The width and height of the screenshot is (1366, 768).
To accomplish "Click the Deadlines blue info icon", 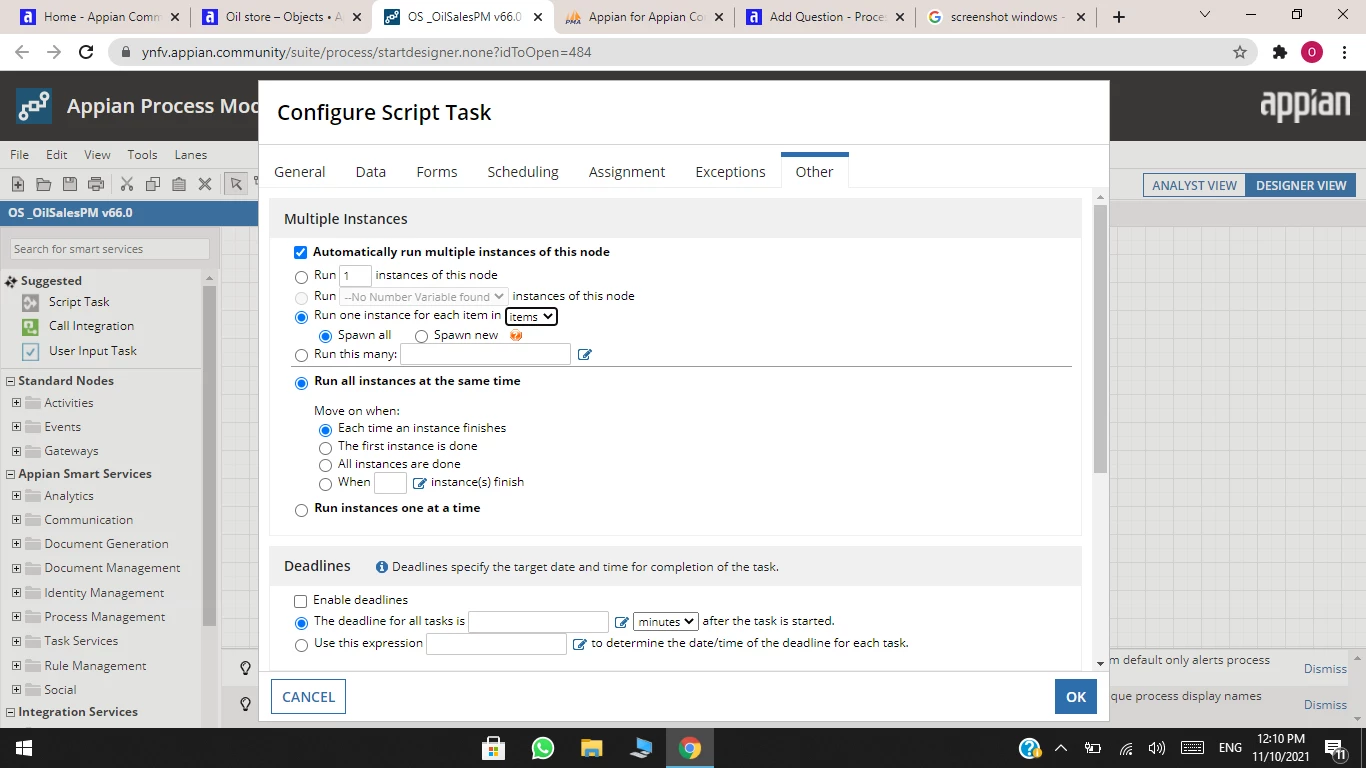I will [x=382, y=567].
